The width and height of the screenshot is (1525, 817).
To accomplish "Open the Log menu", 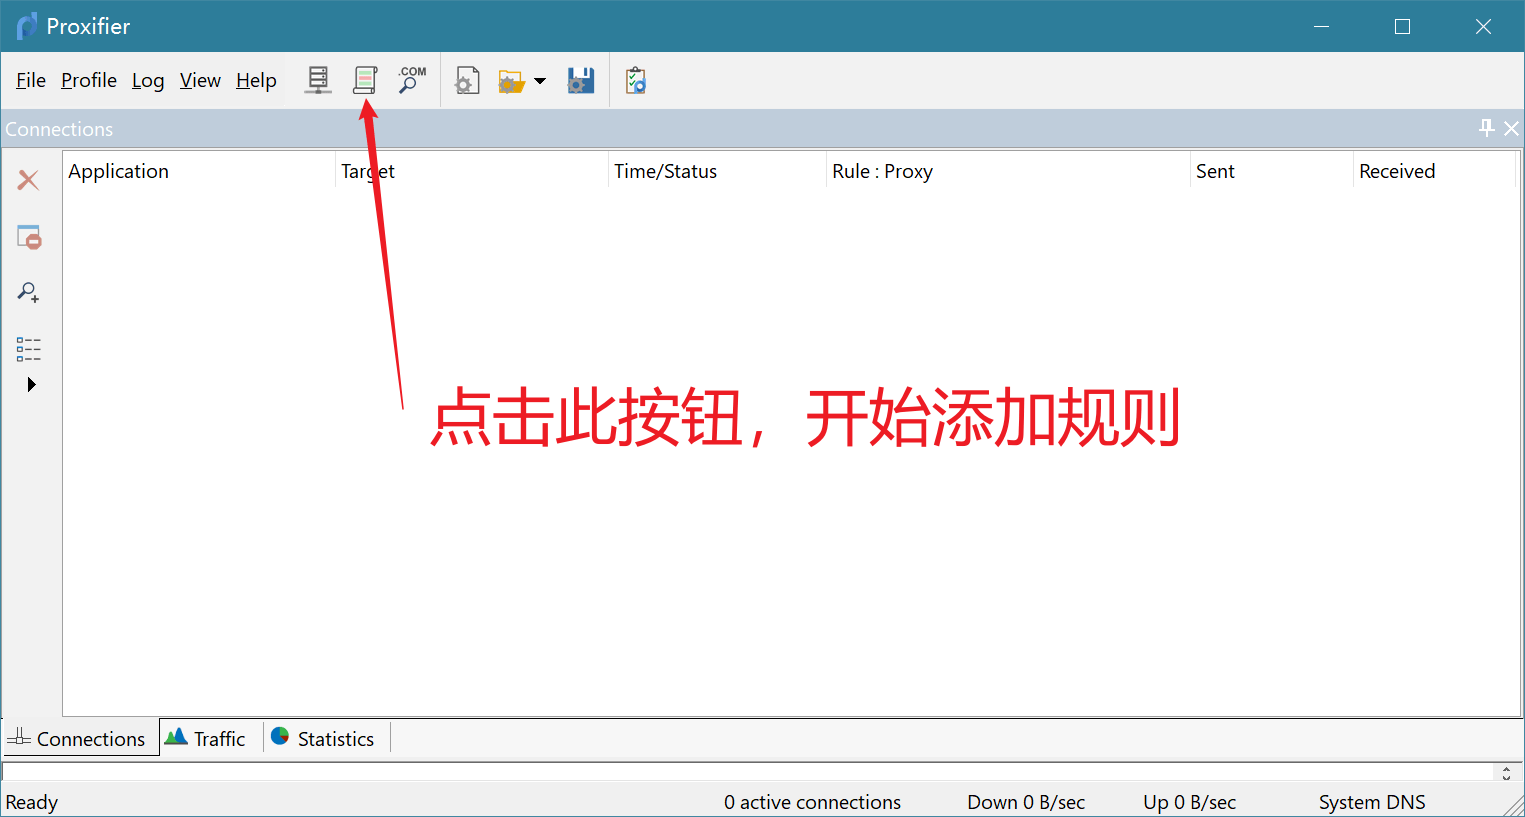I will 148,80.
